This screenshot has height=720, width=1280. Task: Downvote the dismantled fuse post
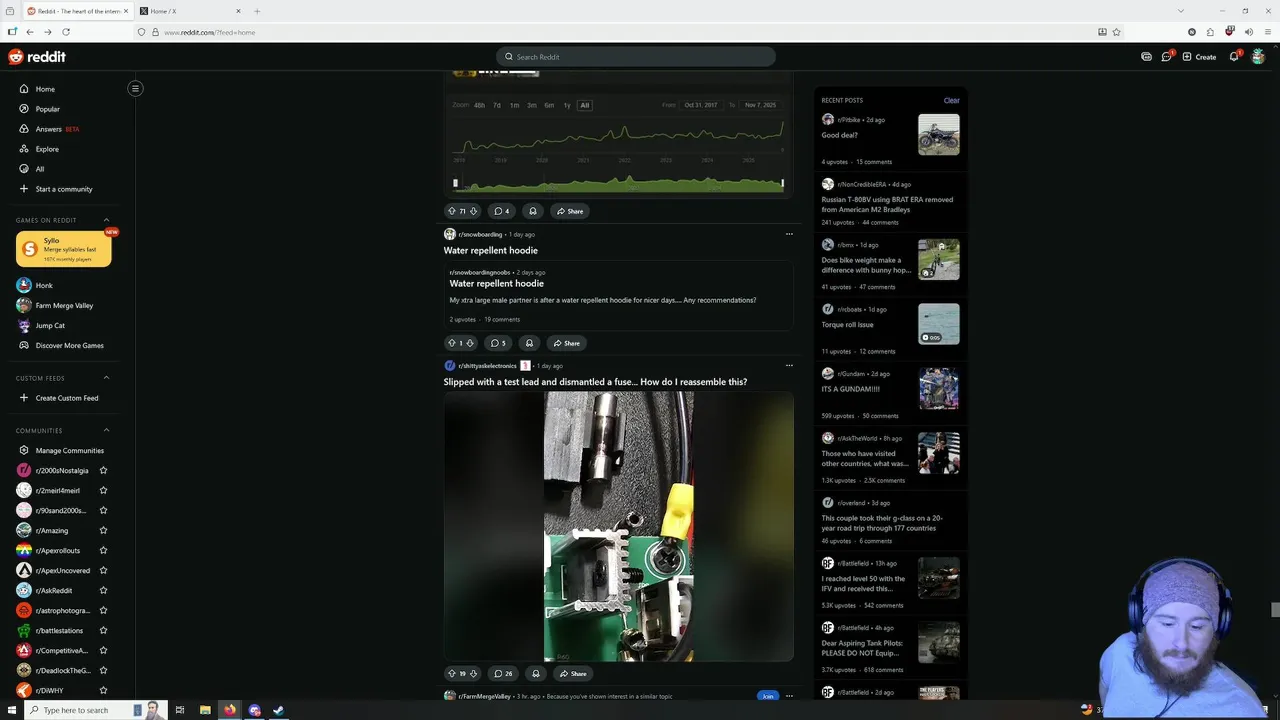[x=473, y=673]
